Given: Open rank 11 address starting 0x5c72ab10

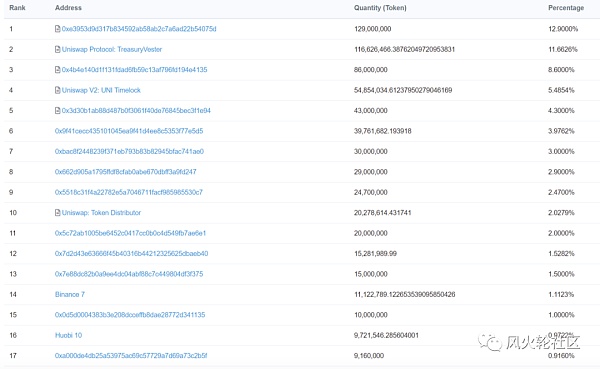Looking at the screenshot, I should click(x=130, y=233).
